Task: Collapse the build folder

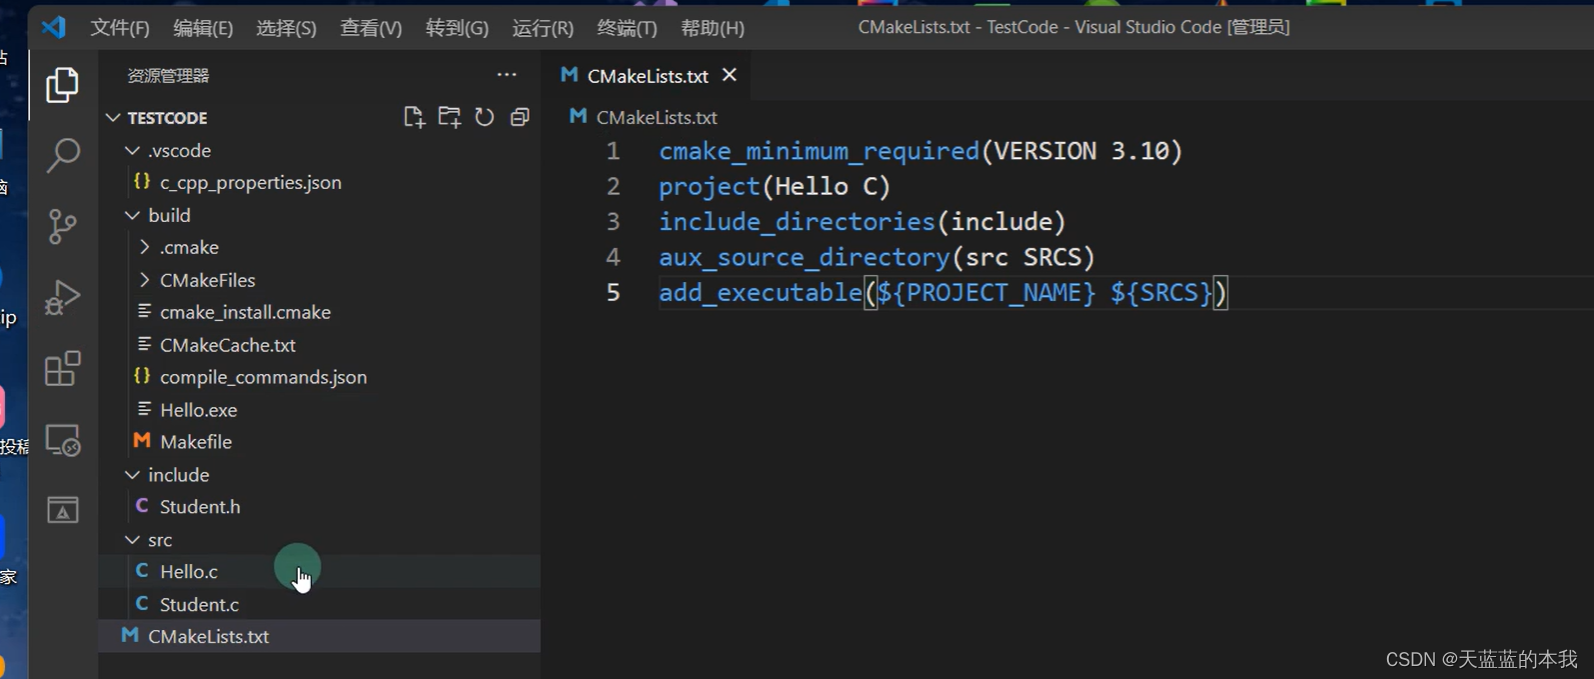Action: pos(132,215)
